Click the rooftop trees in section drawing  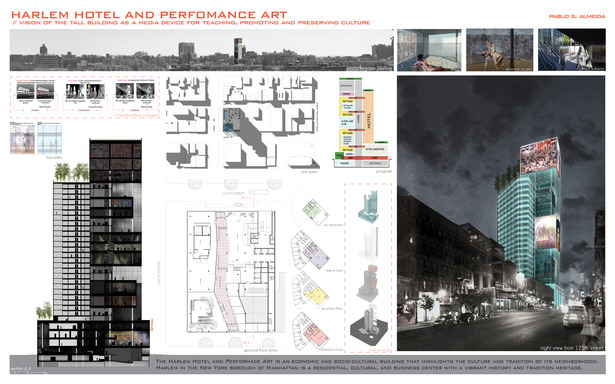point(71,172)
